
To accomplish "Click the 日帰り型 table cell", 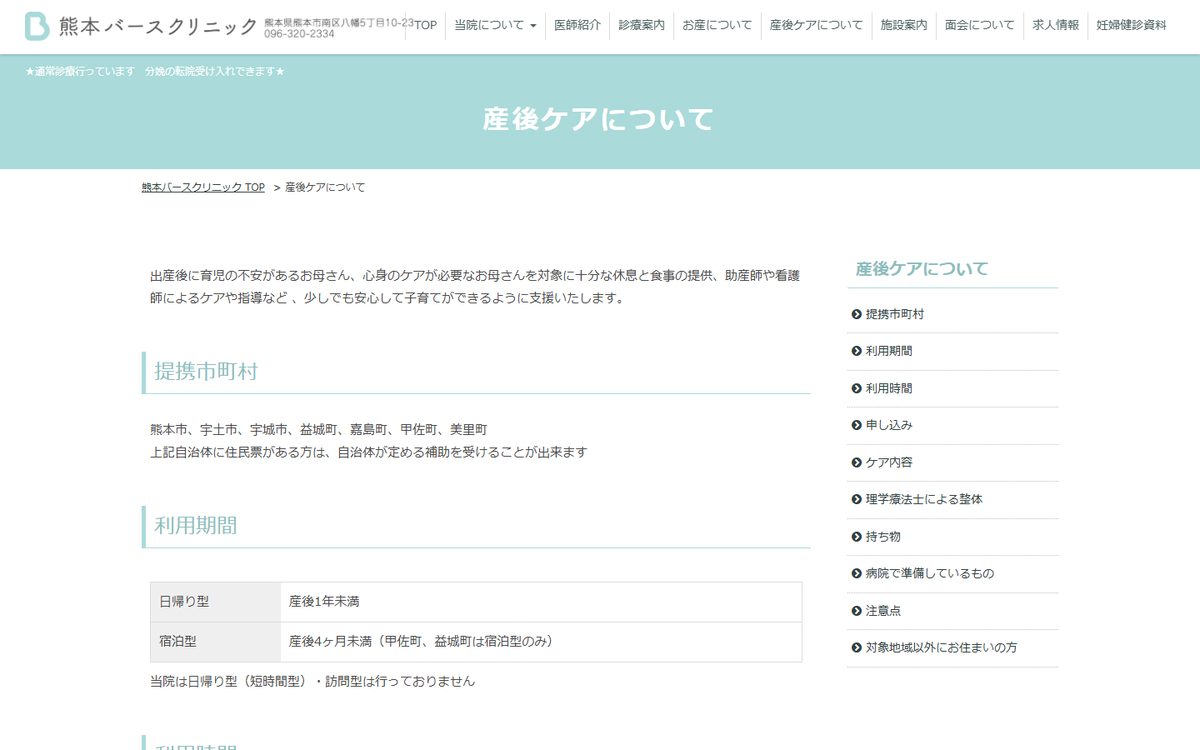I will point(216,602).
